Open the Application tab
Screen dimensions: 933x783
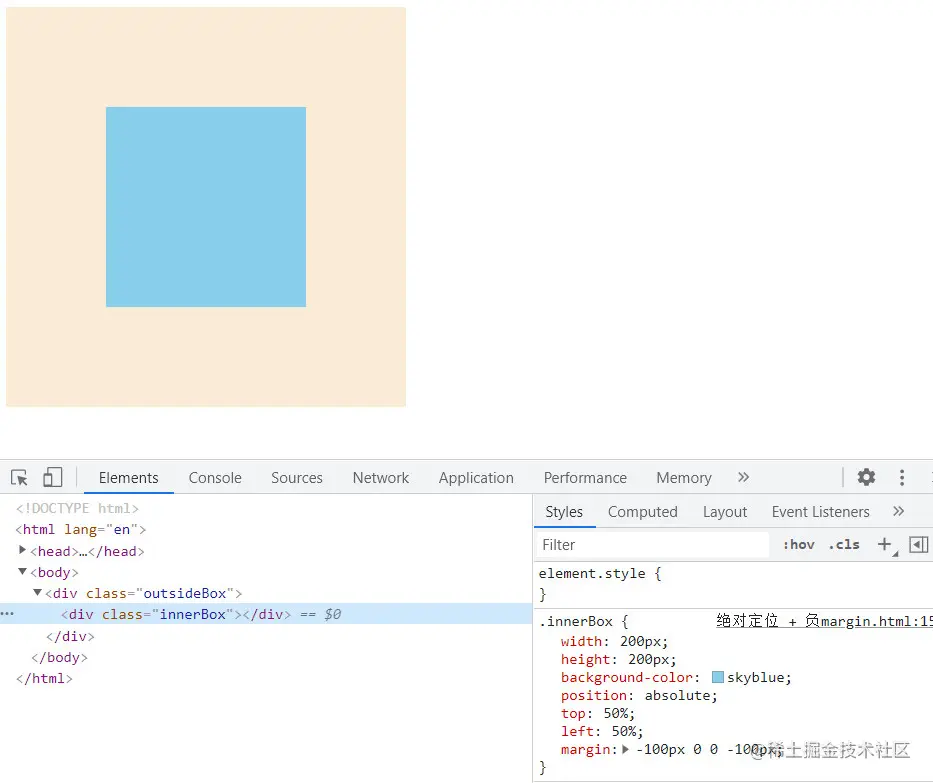point(476,478)
